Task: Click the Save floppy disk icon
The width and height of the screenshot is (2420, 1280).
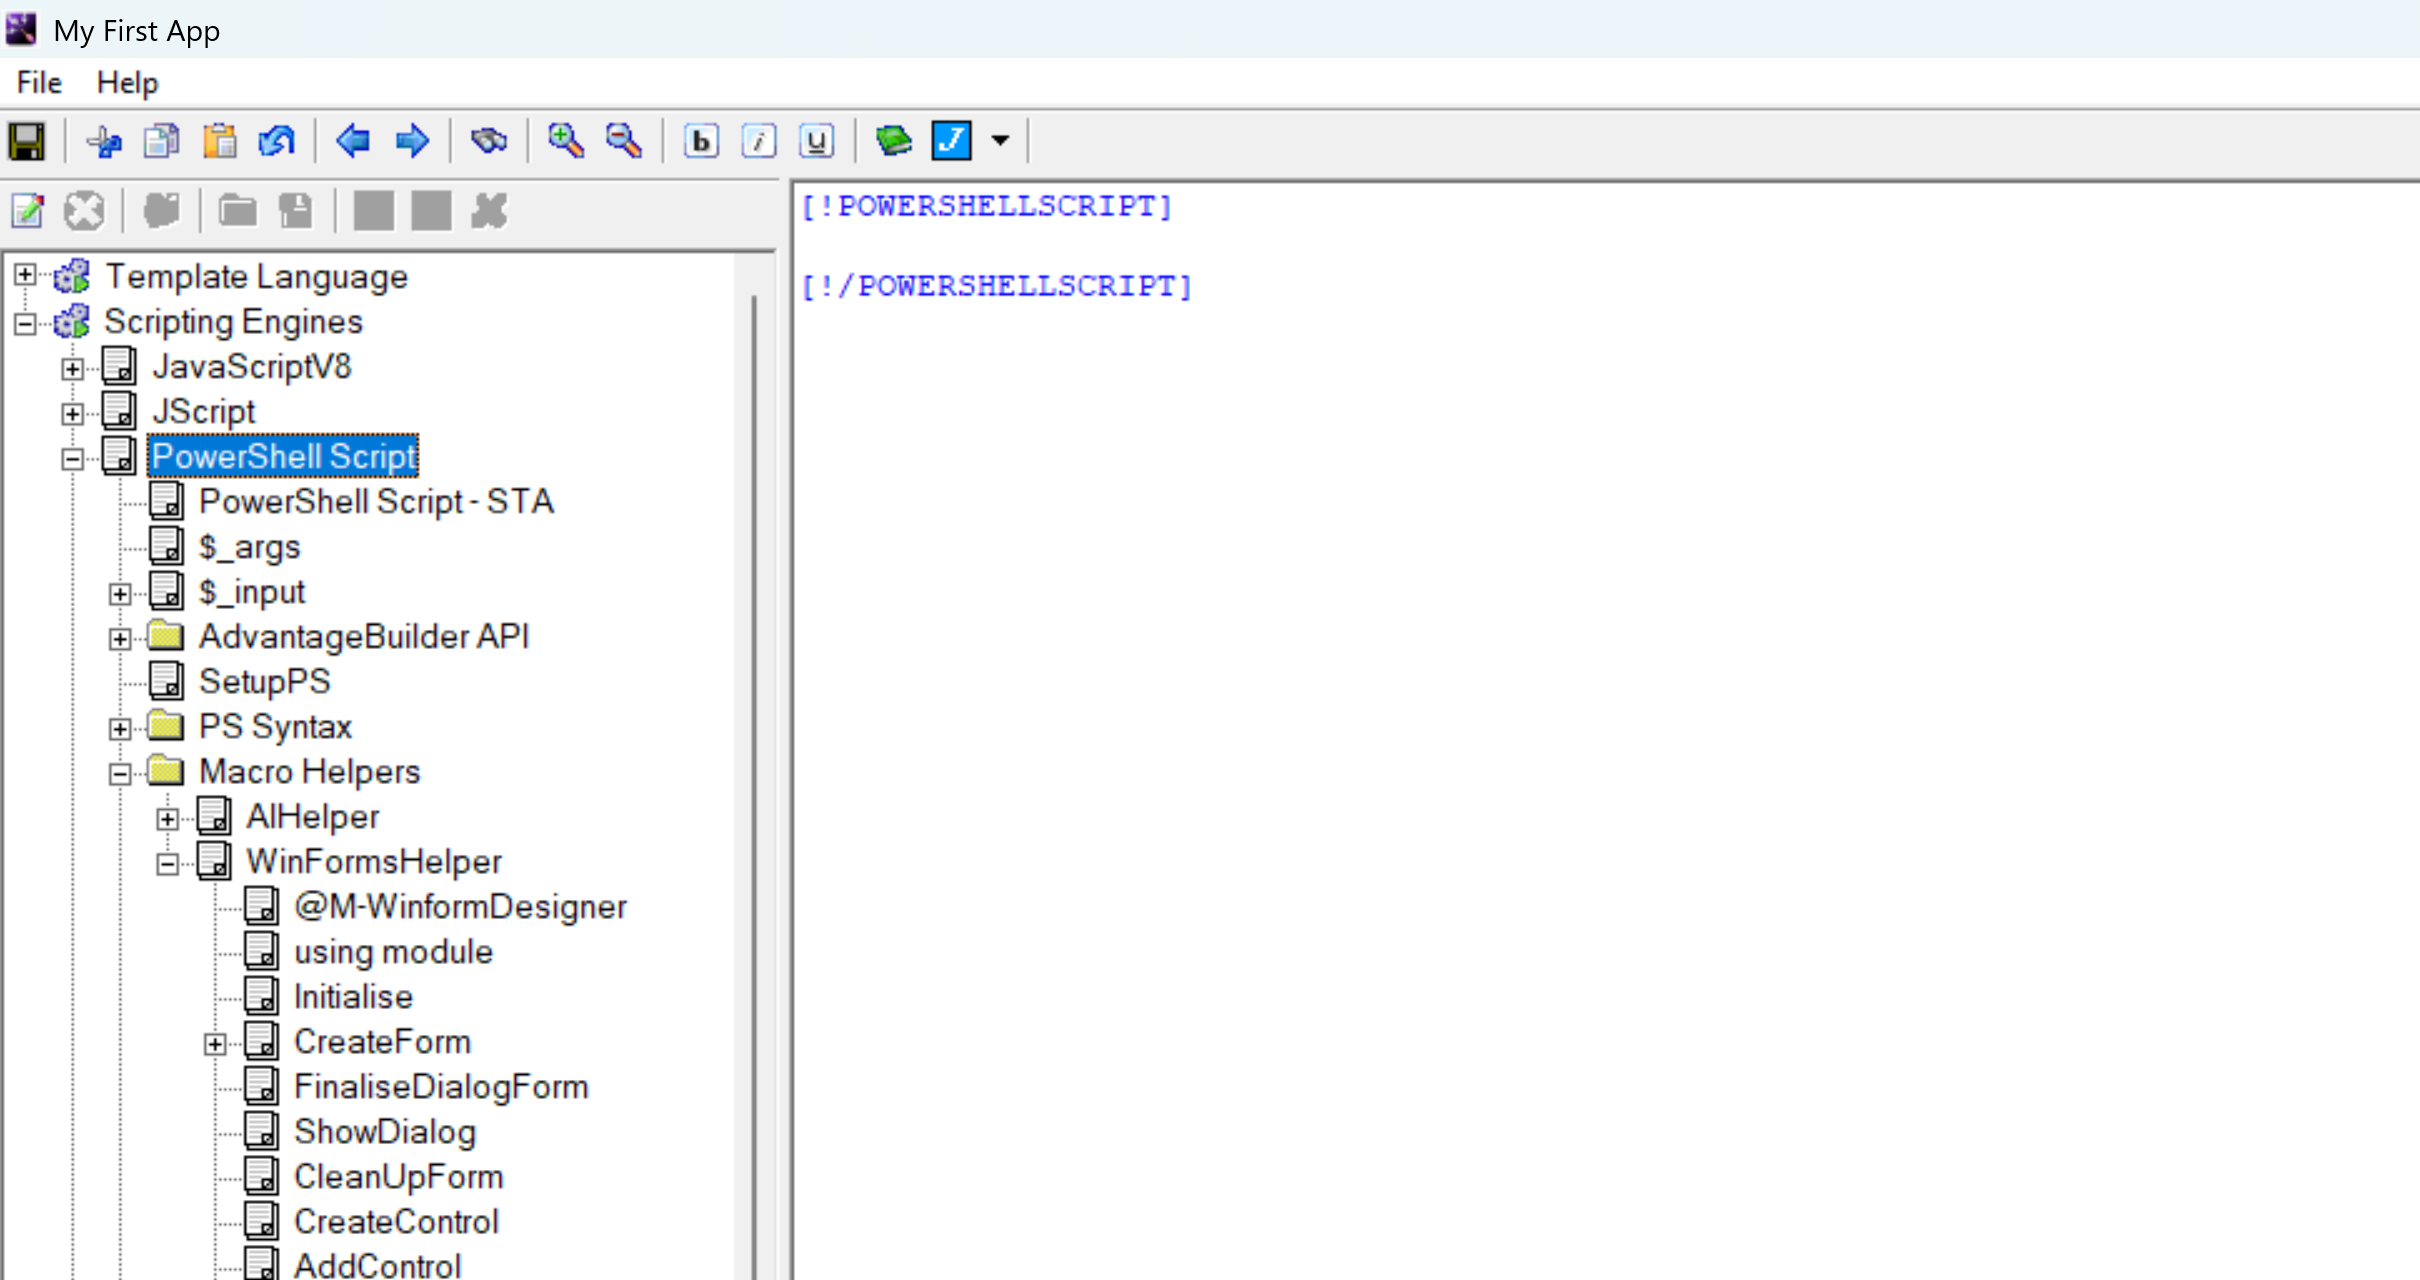Action: 27,141
